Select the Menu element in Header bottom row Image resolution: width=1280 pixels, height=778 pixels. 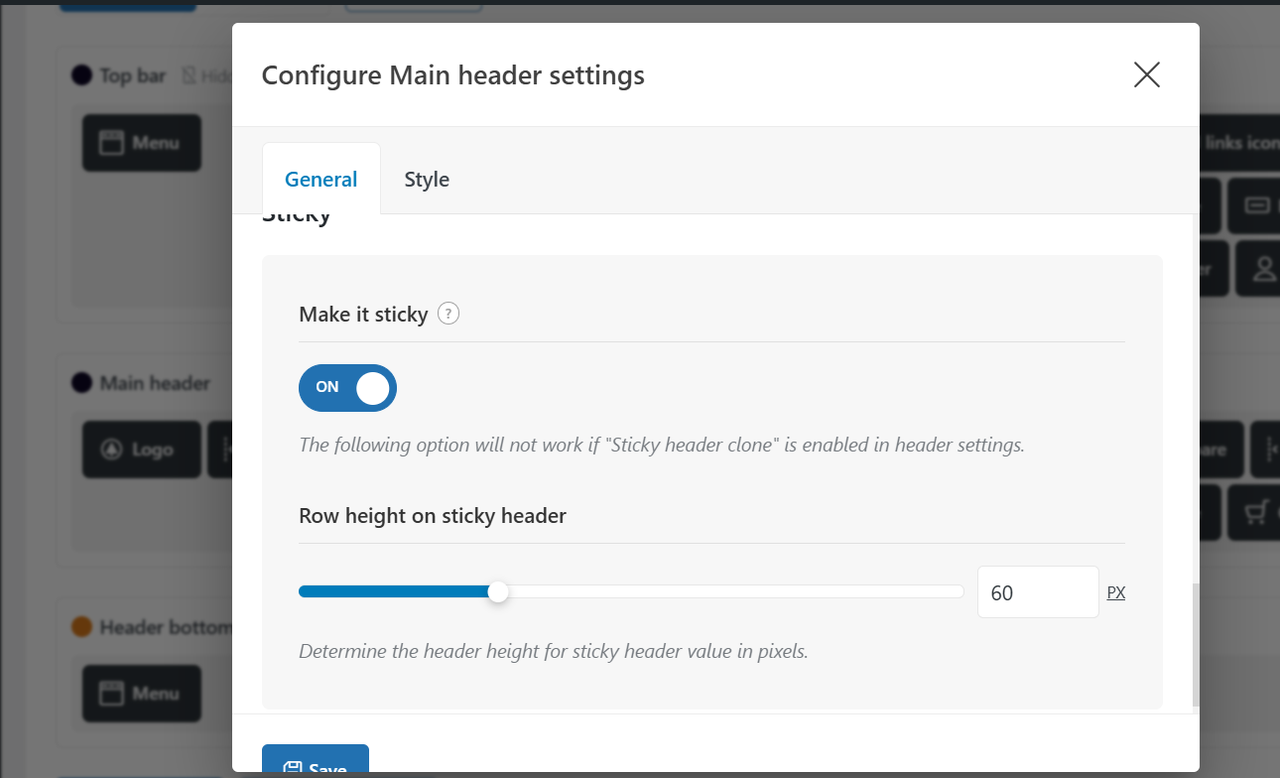point(142,693)
